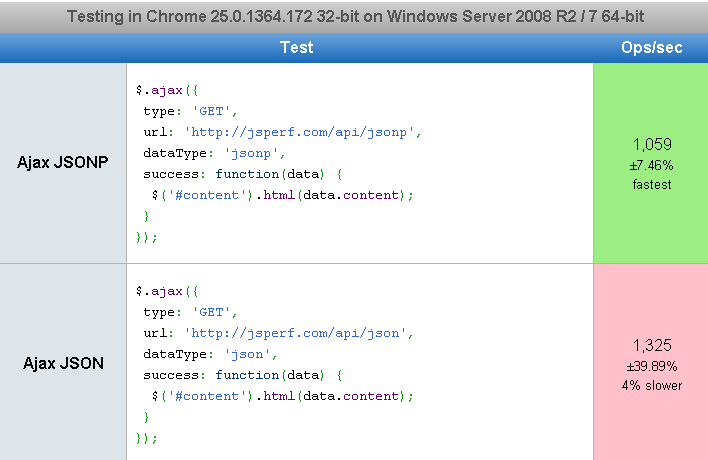Click type 'GET' line in JSONP snippet

pyautogui.click(x=190, y=111)
